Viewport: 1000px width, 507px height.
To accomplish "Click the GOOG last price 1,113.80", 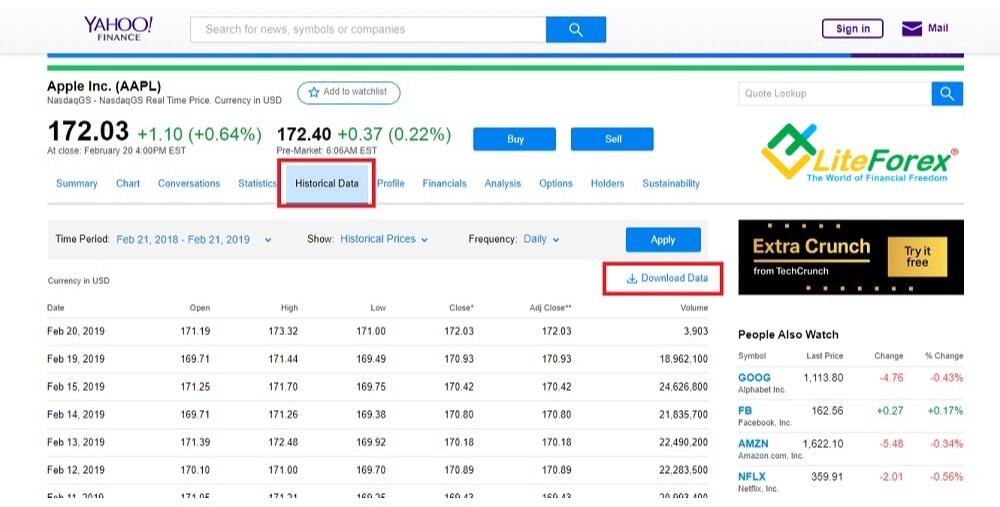I will tap(823, 378).
